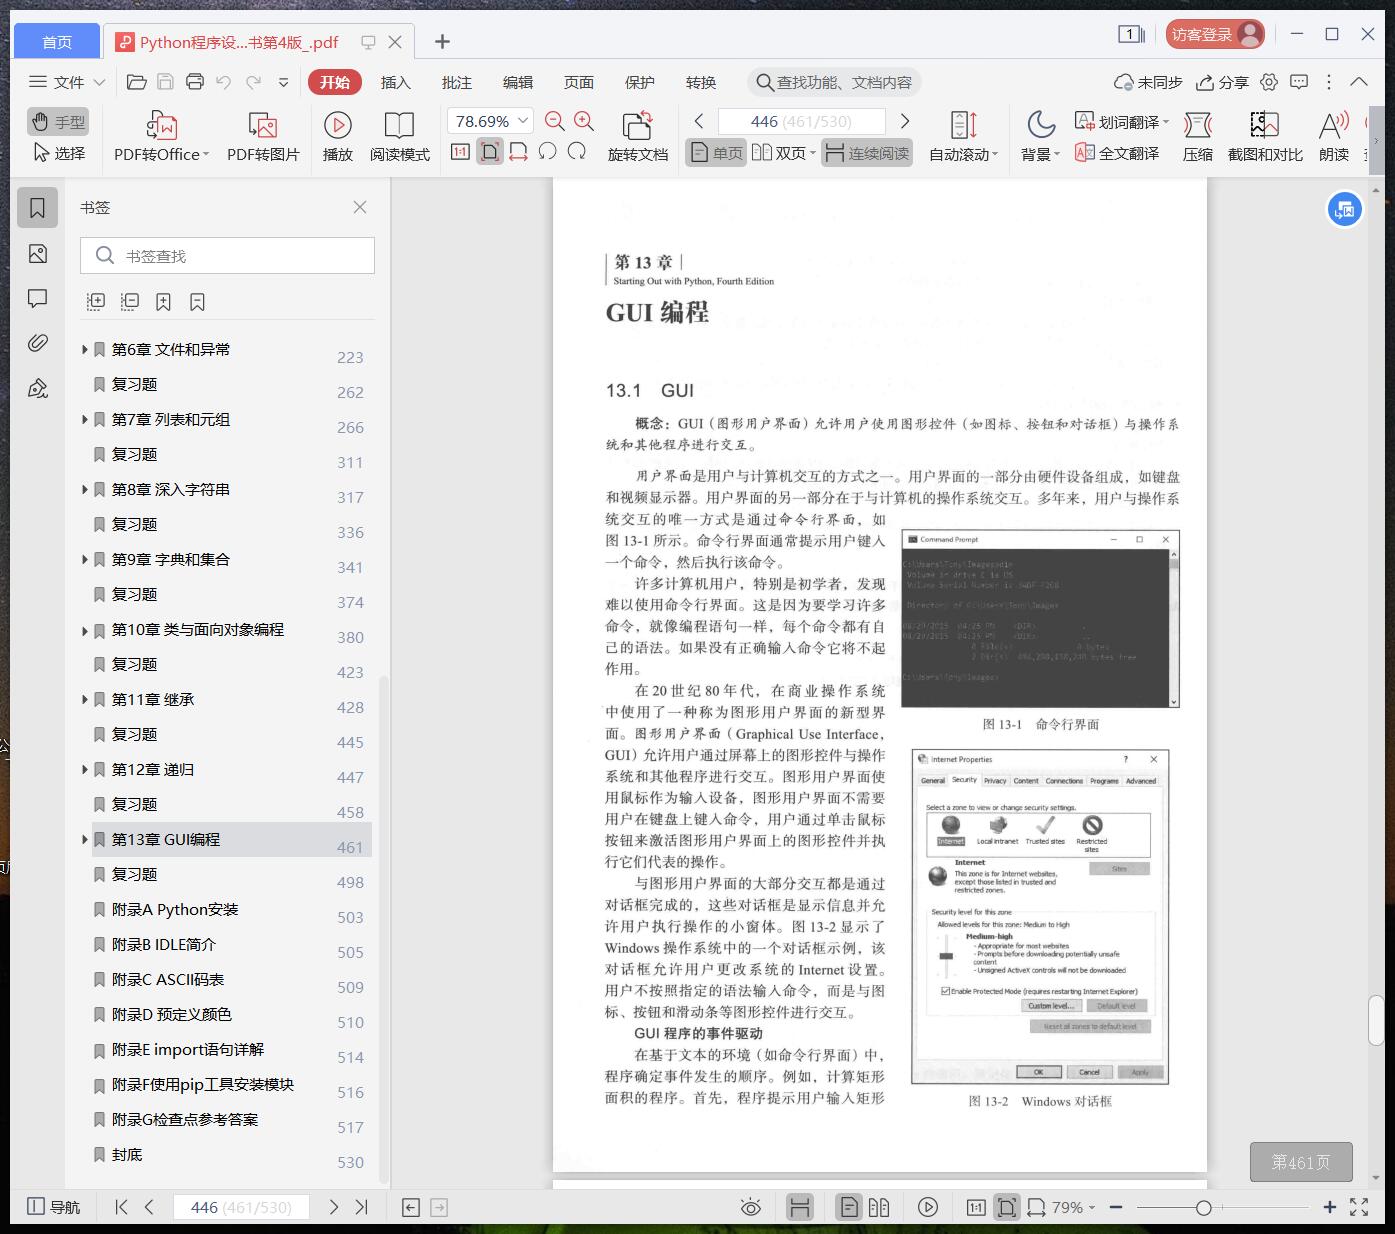Click the 书签查找 bookmark search field
This screenshot has width=1395, height=1234.
[x=227, y=256]
